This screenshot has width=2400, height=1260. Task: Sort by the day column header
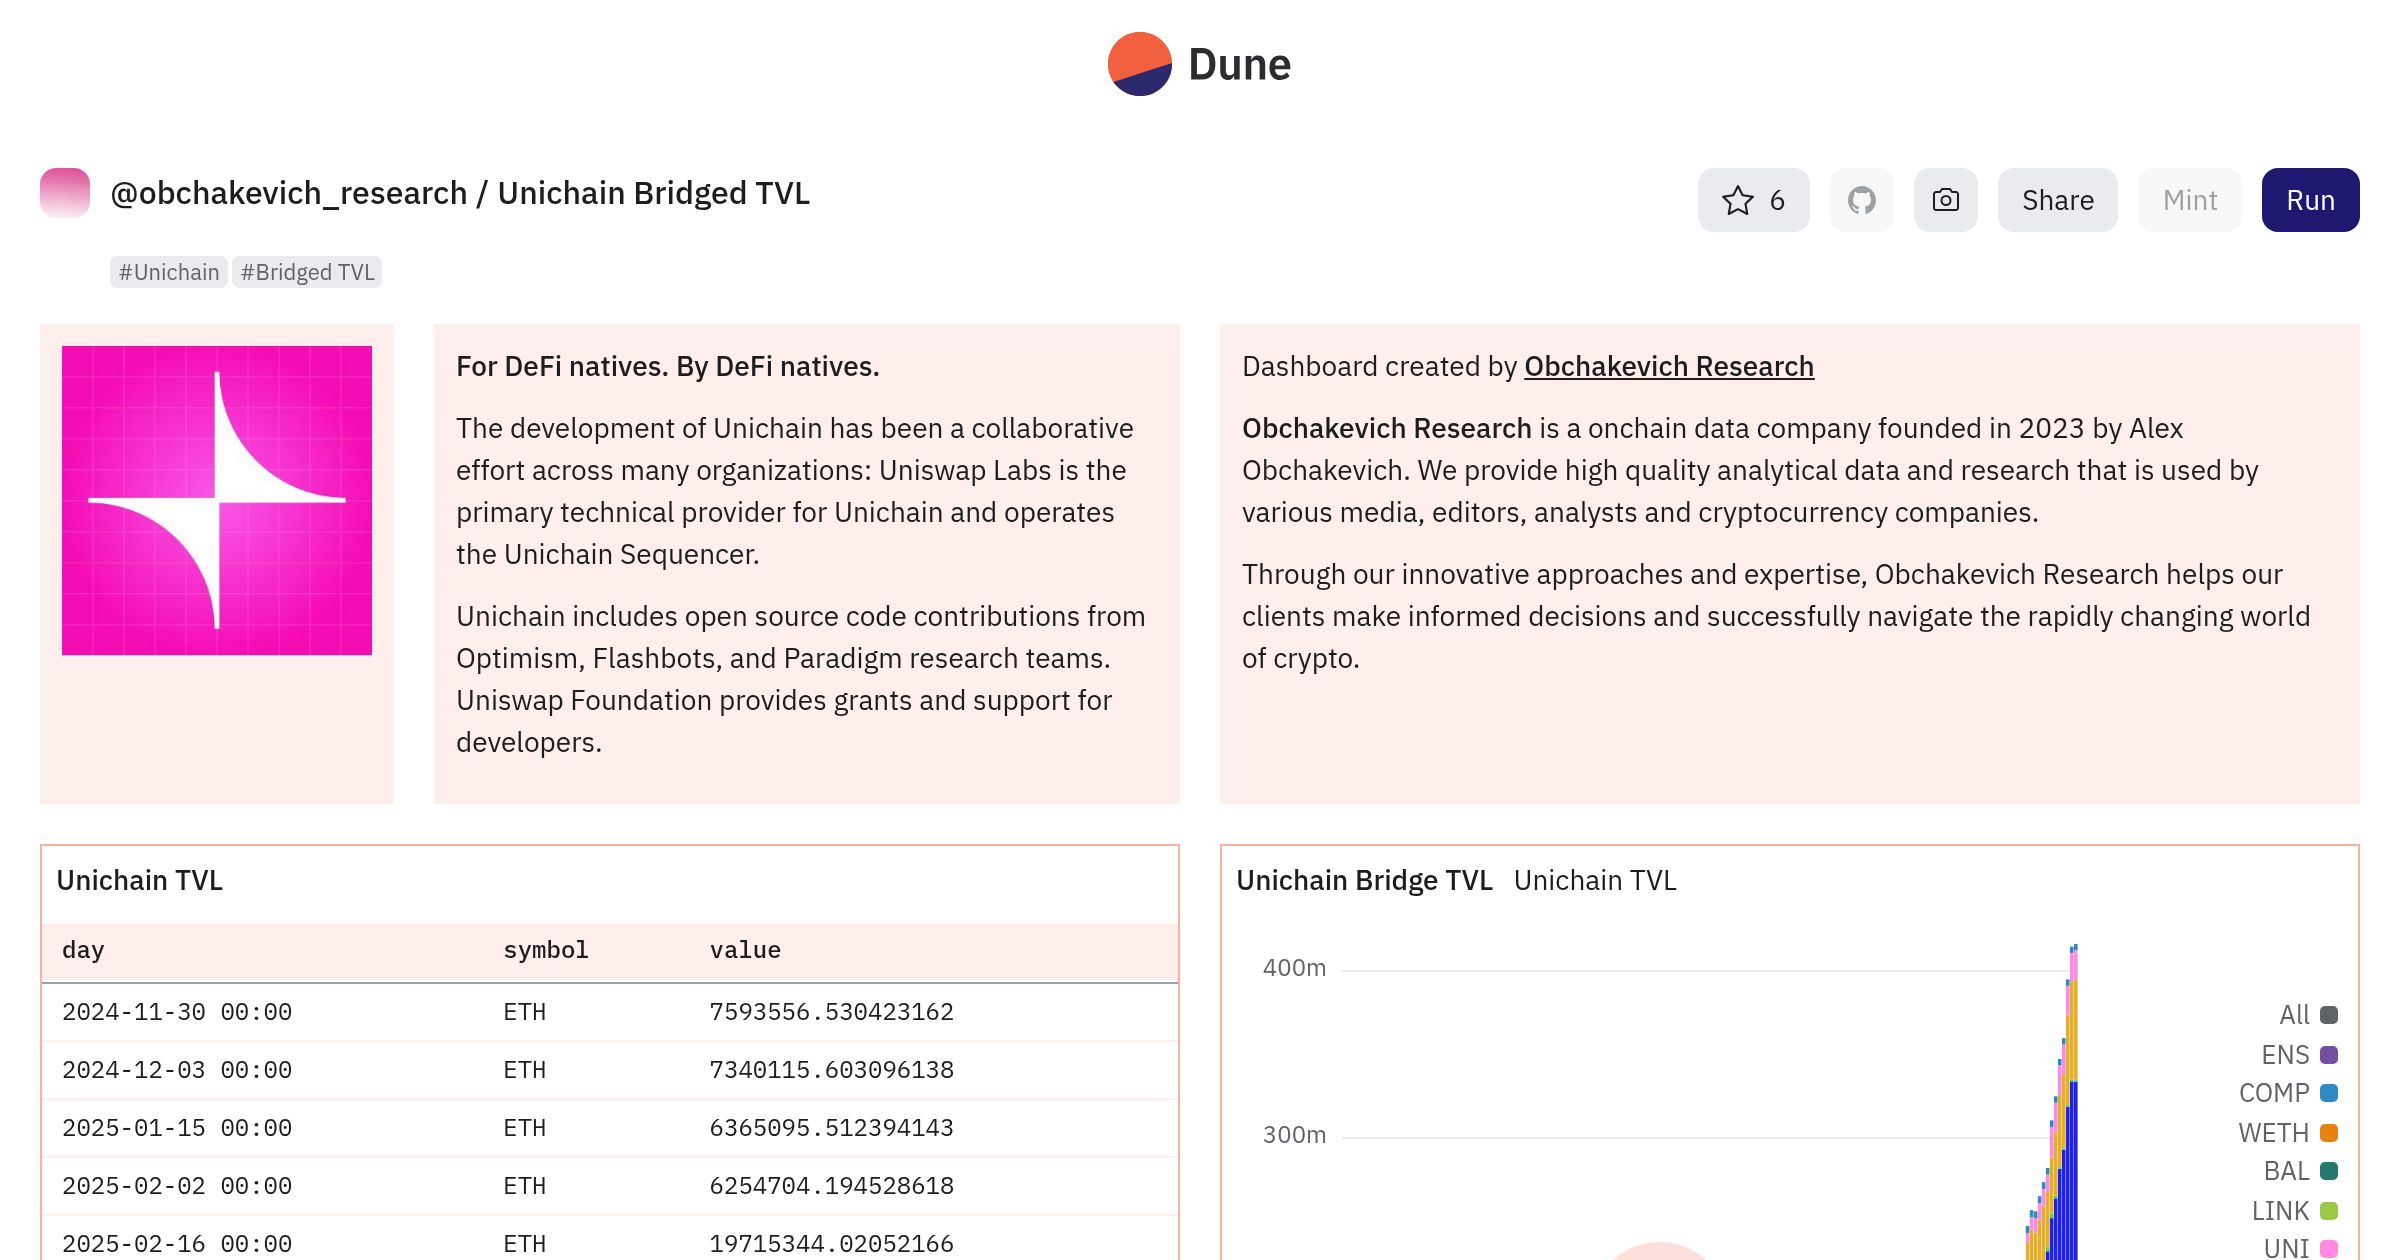pyautogui.click(x=83, y=950)
